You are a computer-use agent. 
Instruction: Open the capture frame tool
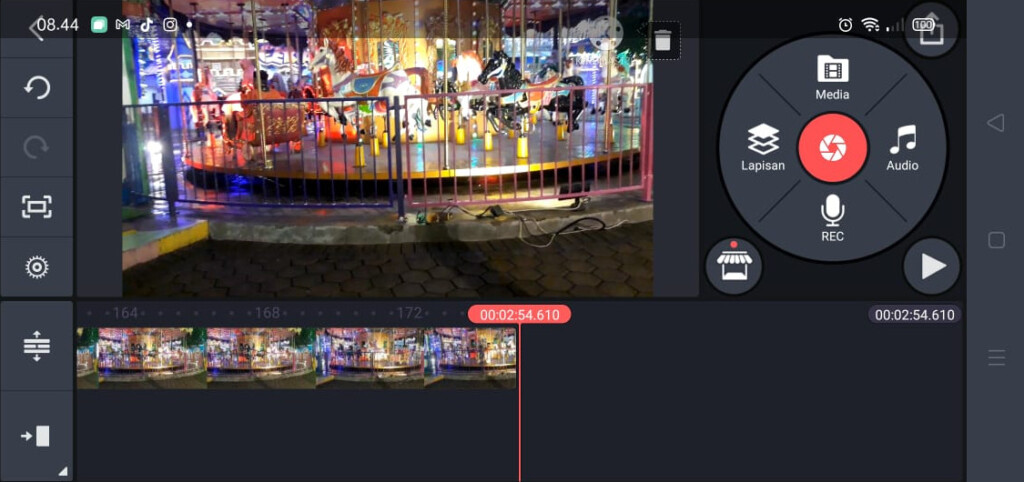[37, 207]
